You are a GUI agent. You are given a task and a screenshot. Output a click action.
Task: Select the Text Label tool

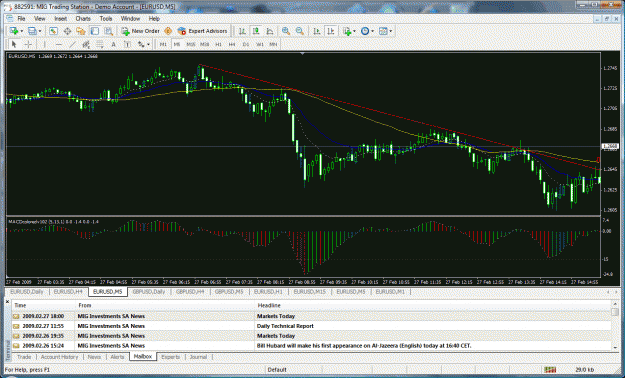tap(127, 44)
